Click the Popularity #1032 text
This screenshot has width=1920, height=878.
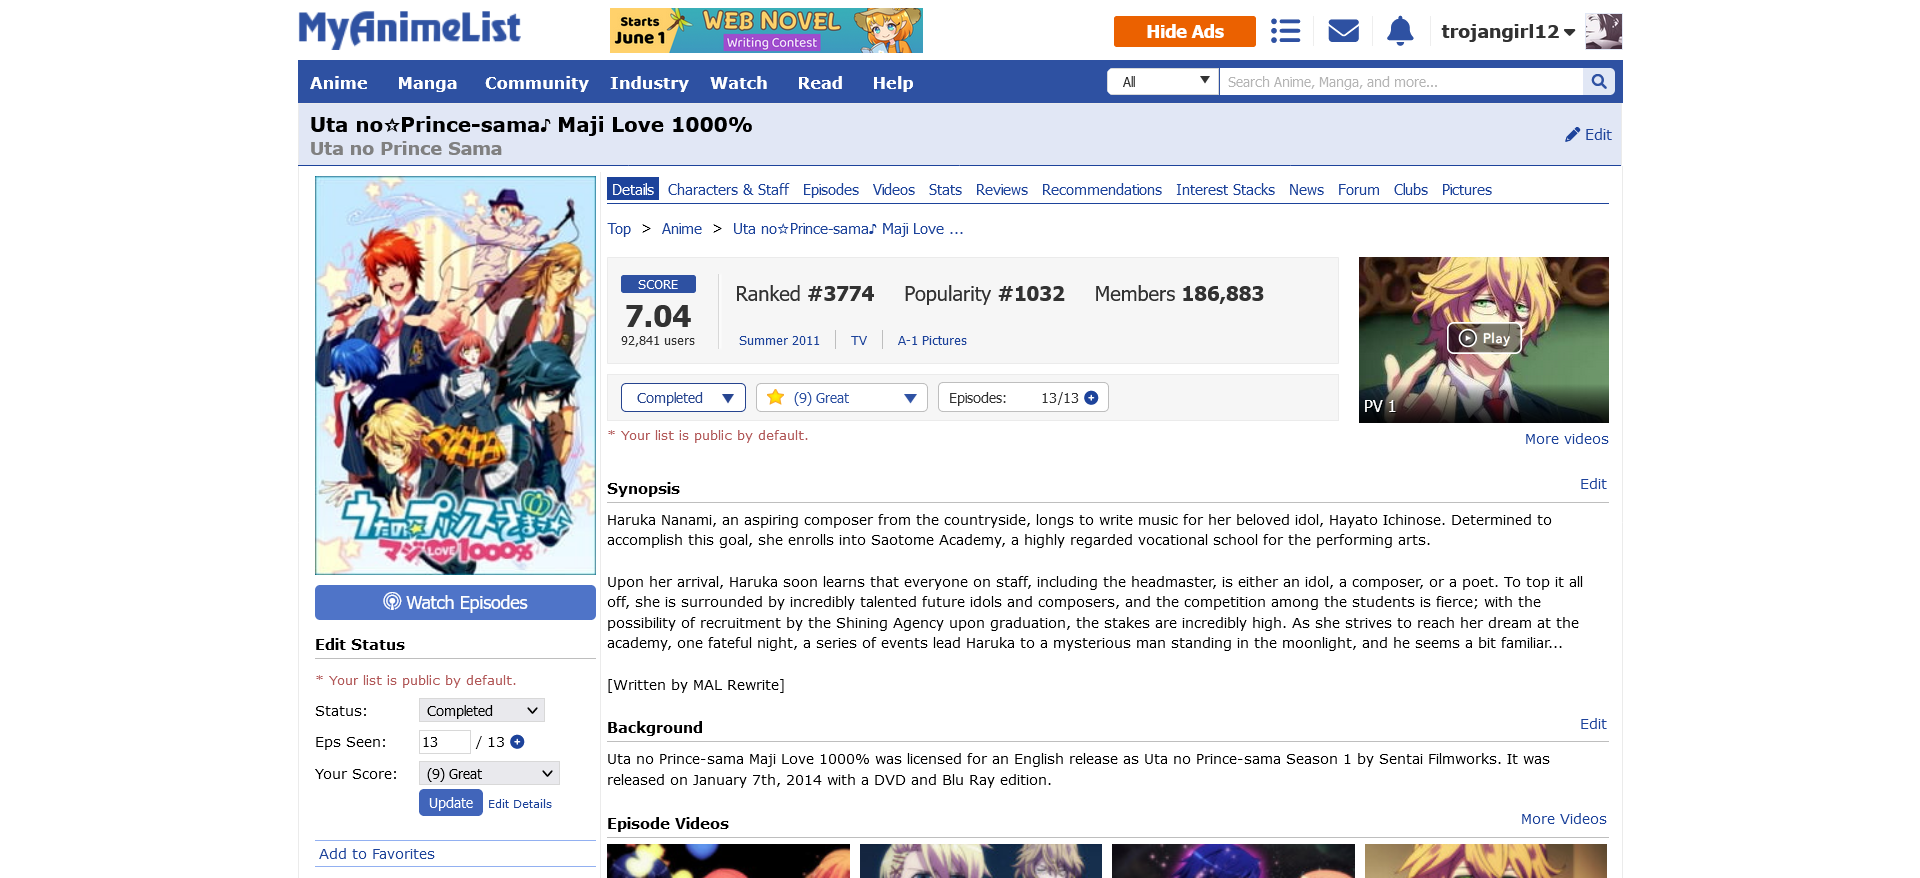pos(984,294)
